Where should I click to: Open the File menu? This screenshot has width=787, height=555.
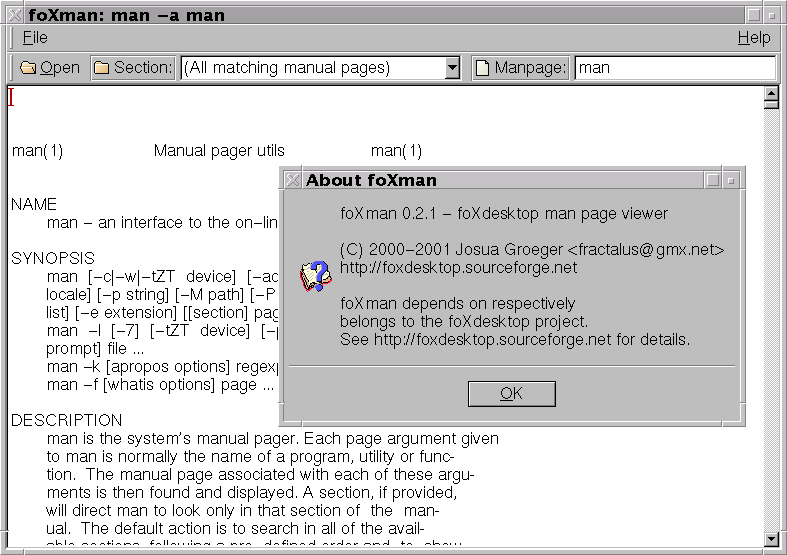[35, 38]
